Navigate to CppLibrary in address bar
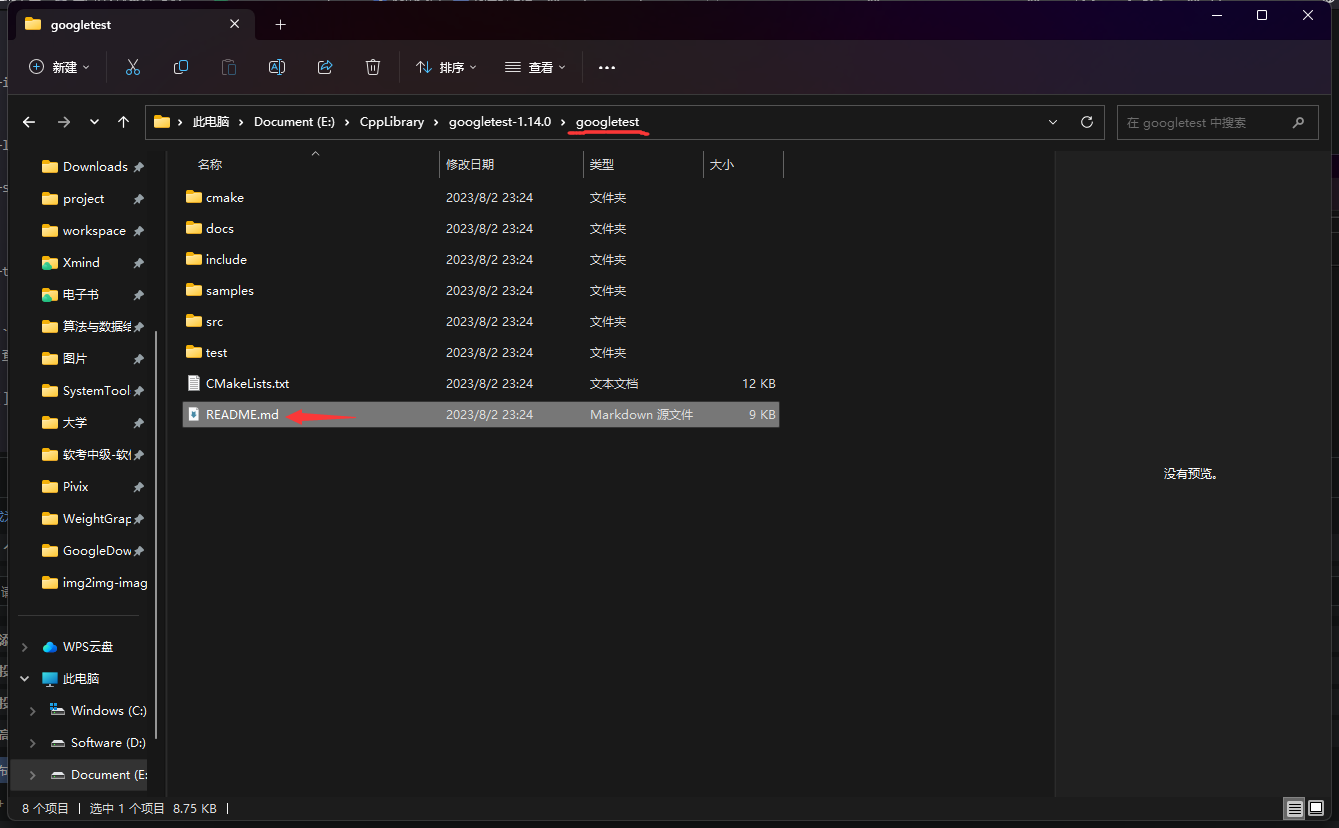 pos(392,122)
